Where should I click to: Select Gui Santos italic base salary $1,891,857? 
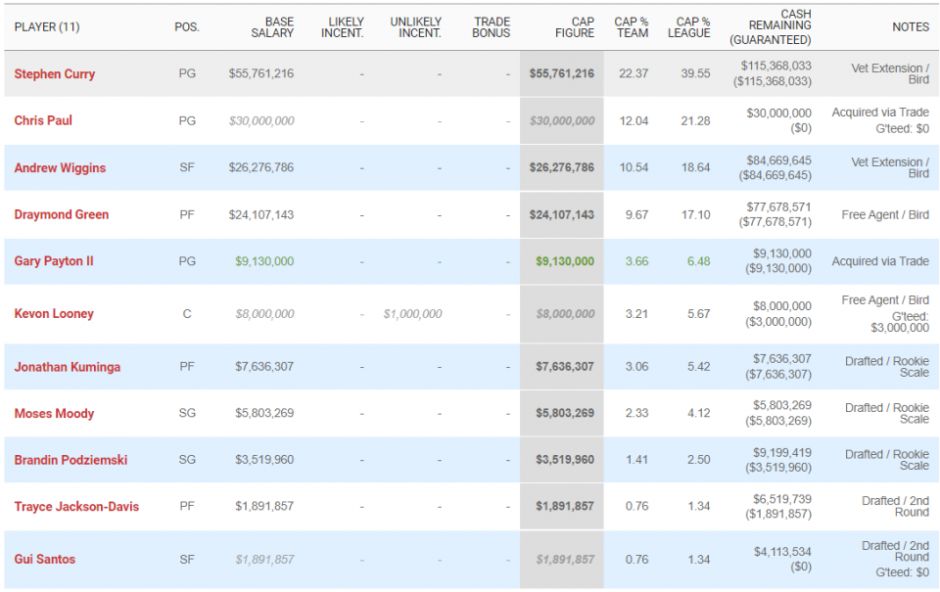coord(264,560)
